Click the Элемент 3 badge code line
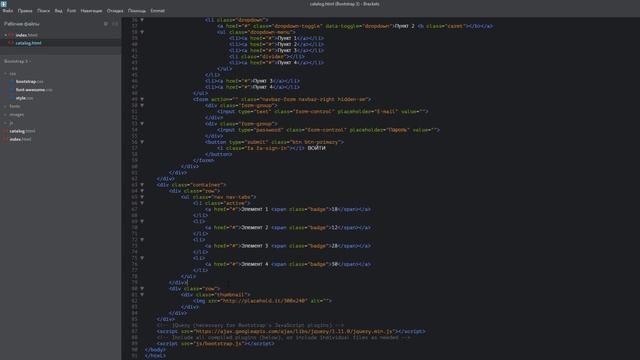Screen dimensions: 640x360 [x=288, y=246]
